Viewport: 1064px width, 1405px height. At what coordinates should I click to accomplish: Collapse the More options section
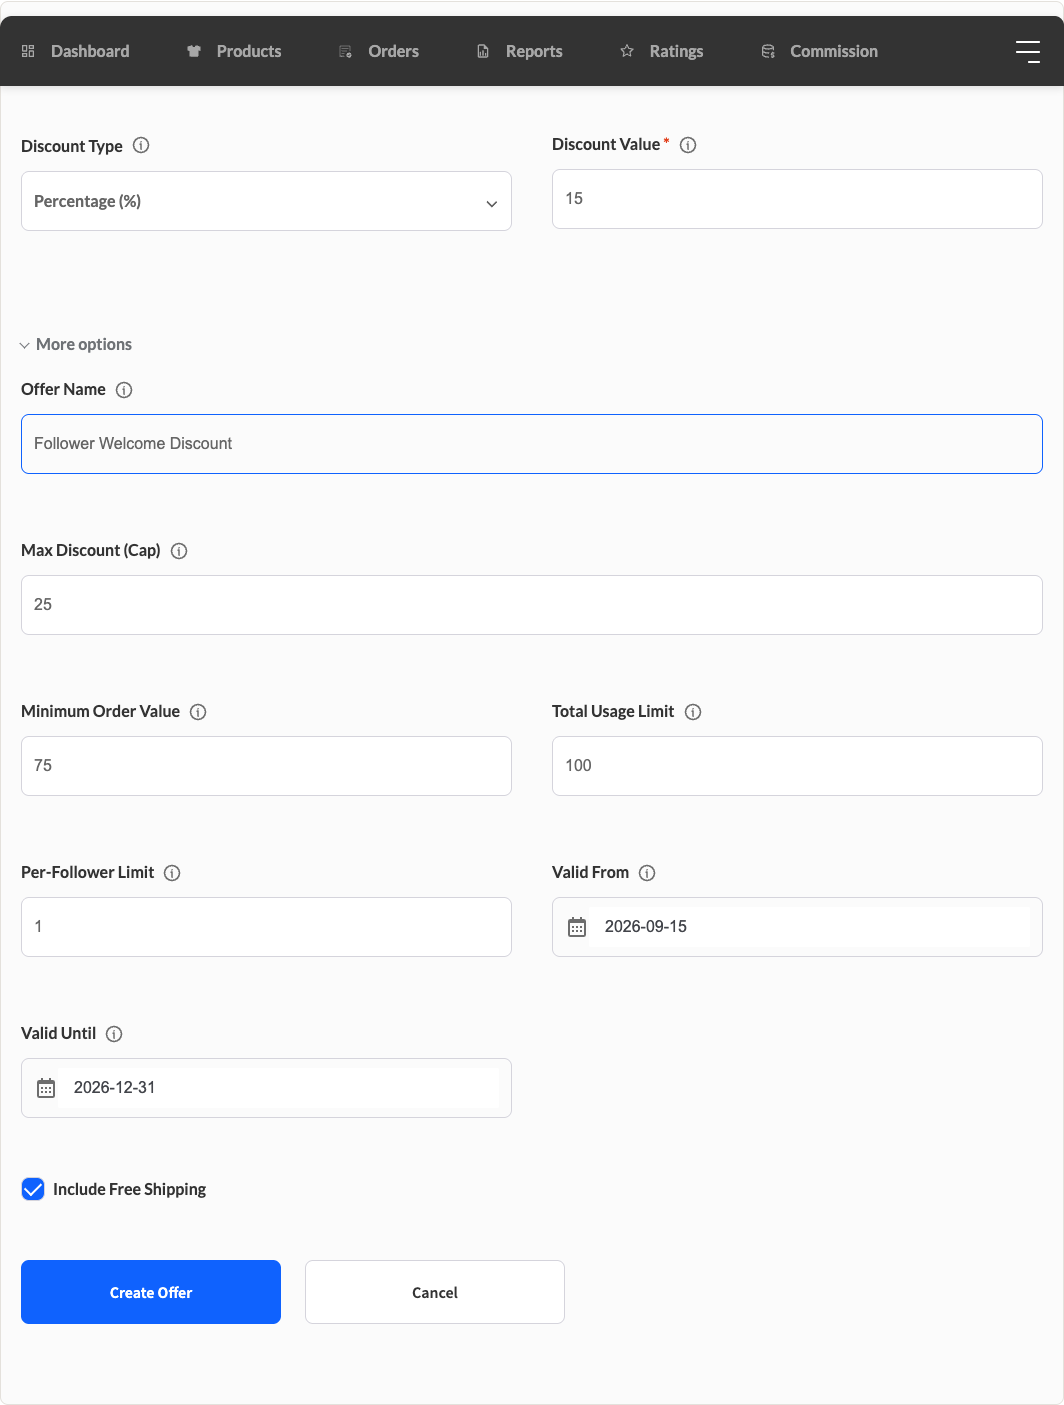[x=76, y=344]
